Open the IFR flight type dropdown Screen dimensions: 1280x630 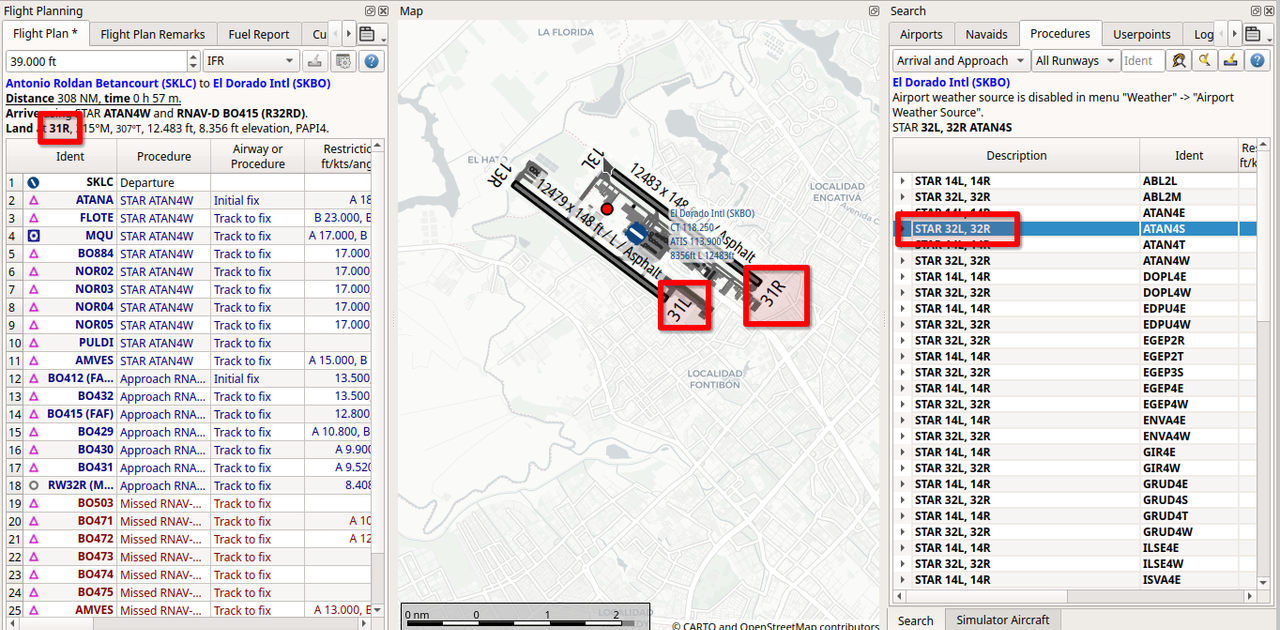pos(250,61)
